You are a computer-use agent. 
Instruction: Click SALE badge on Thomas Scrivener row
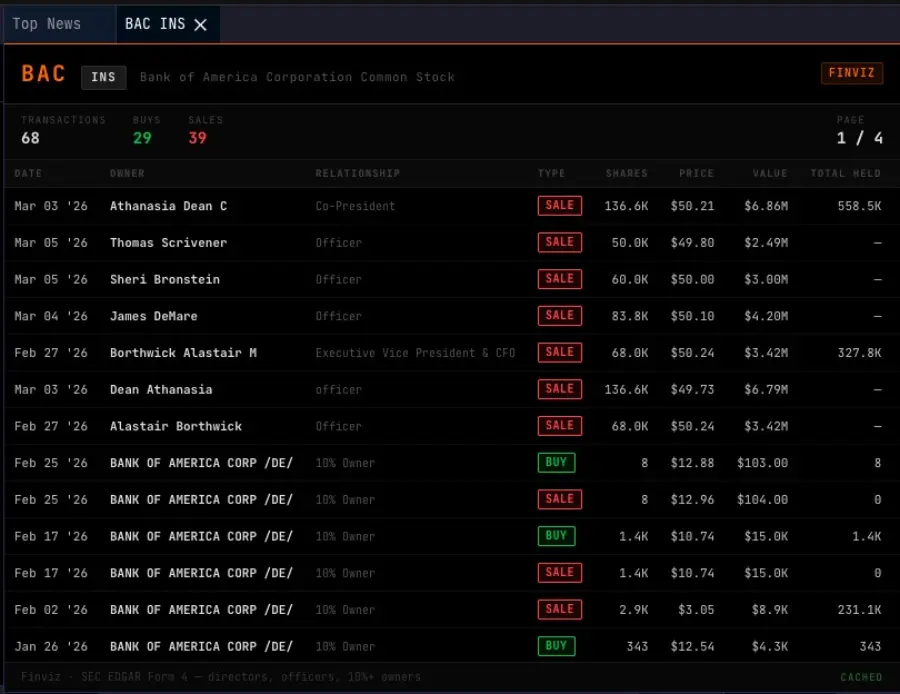pos(559,242)
